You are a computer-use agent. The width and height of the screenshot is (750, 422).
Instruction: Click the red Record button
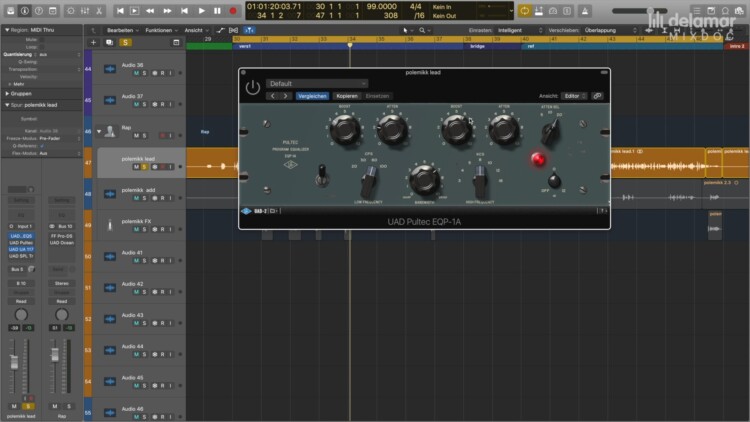click(233, 11)
